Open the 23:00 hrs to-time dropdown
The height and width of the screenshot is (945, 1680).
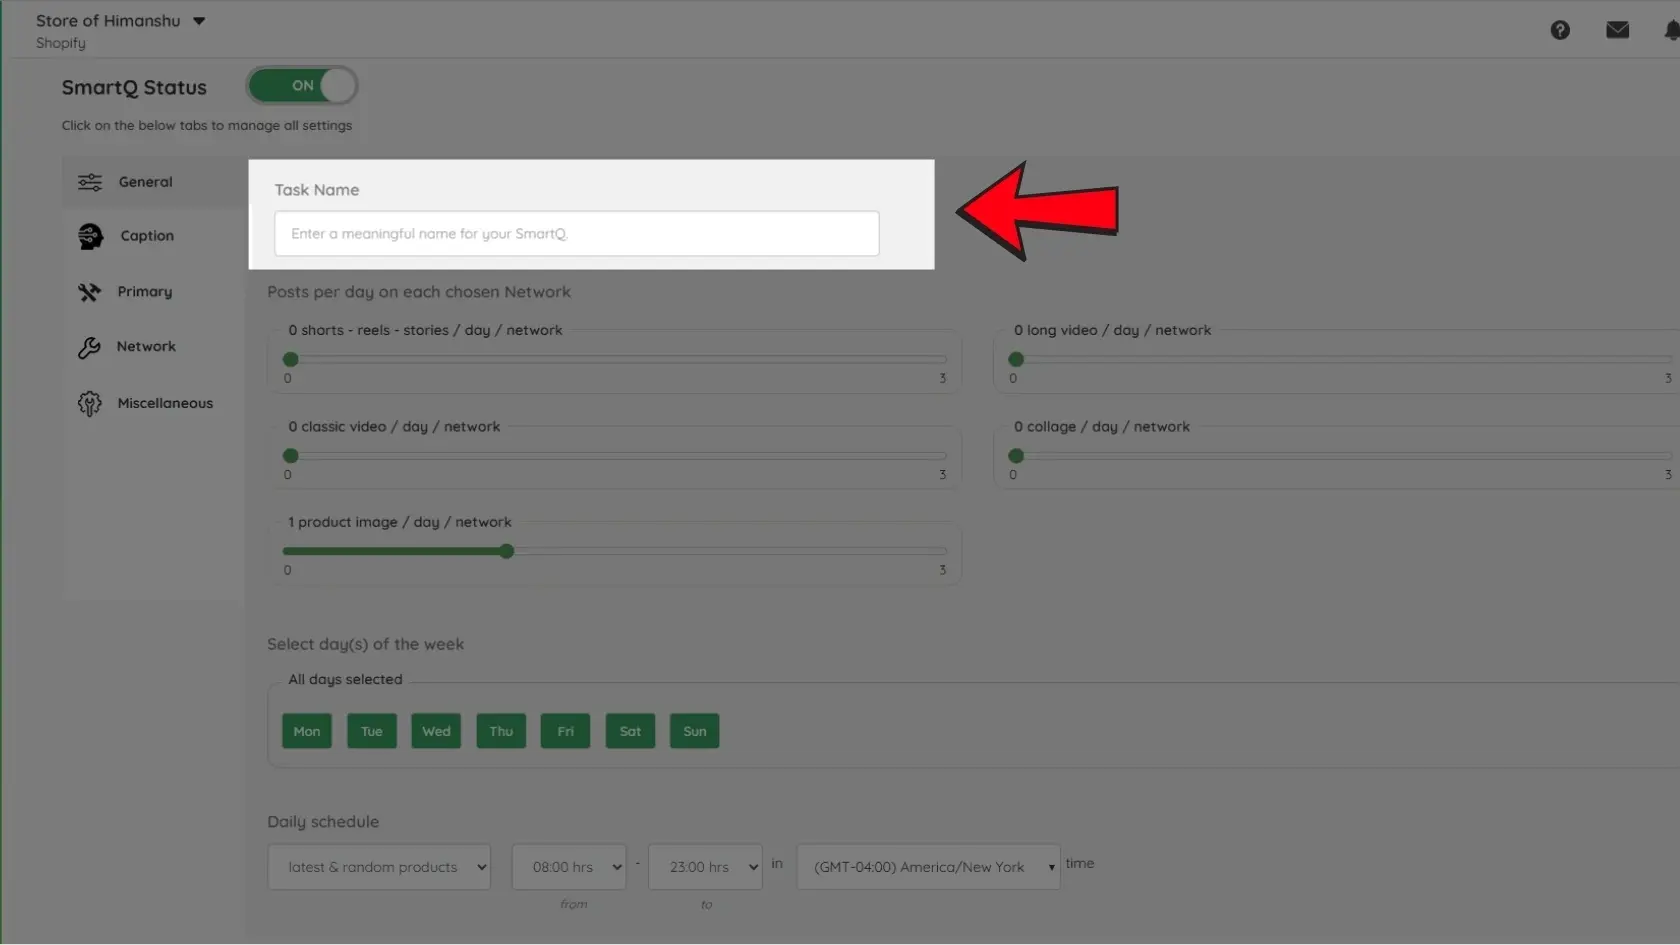click(705, 867)
